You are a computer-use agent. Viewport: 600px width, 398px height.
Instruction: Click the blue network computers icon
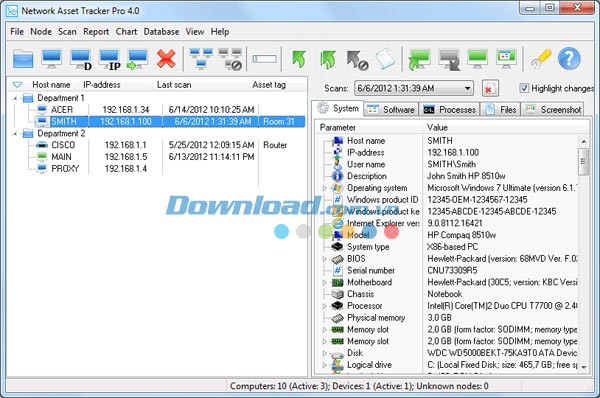click(201, 59)
